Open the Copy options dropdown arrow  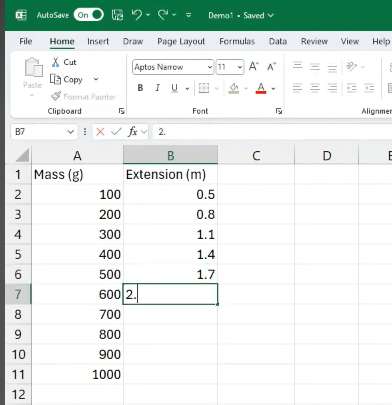[x=96, y=79]
